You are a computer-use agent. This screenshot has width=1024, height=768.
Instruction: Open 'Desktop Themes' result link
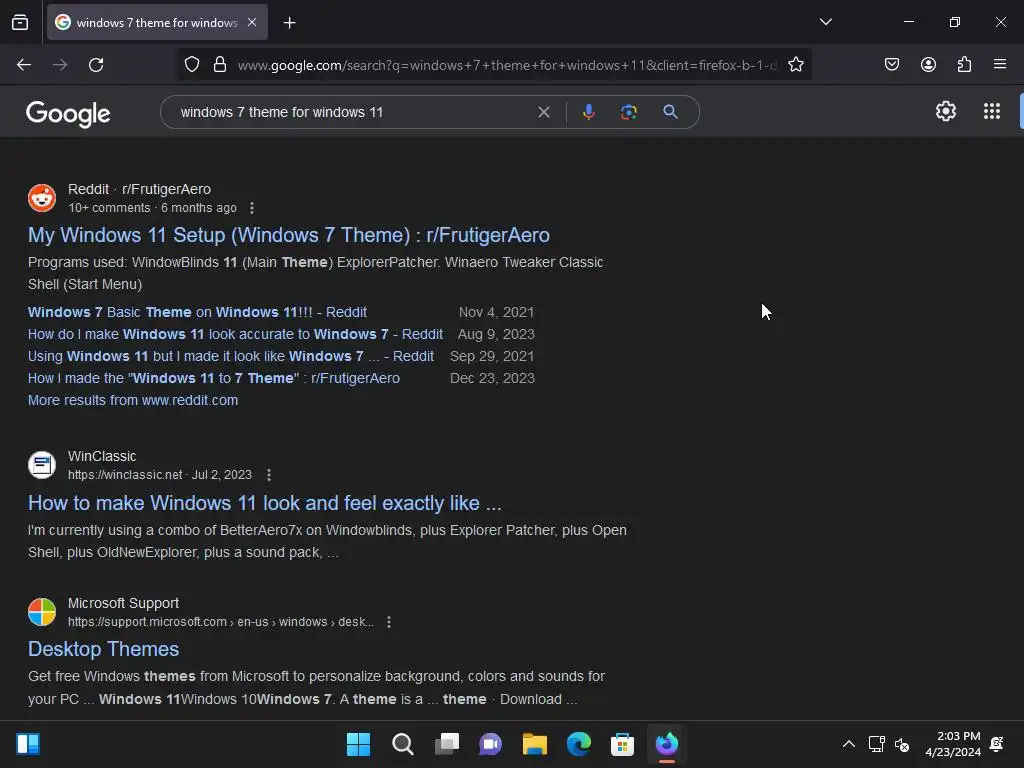(103, 649)
